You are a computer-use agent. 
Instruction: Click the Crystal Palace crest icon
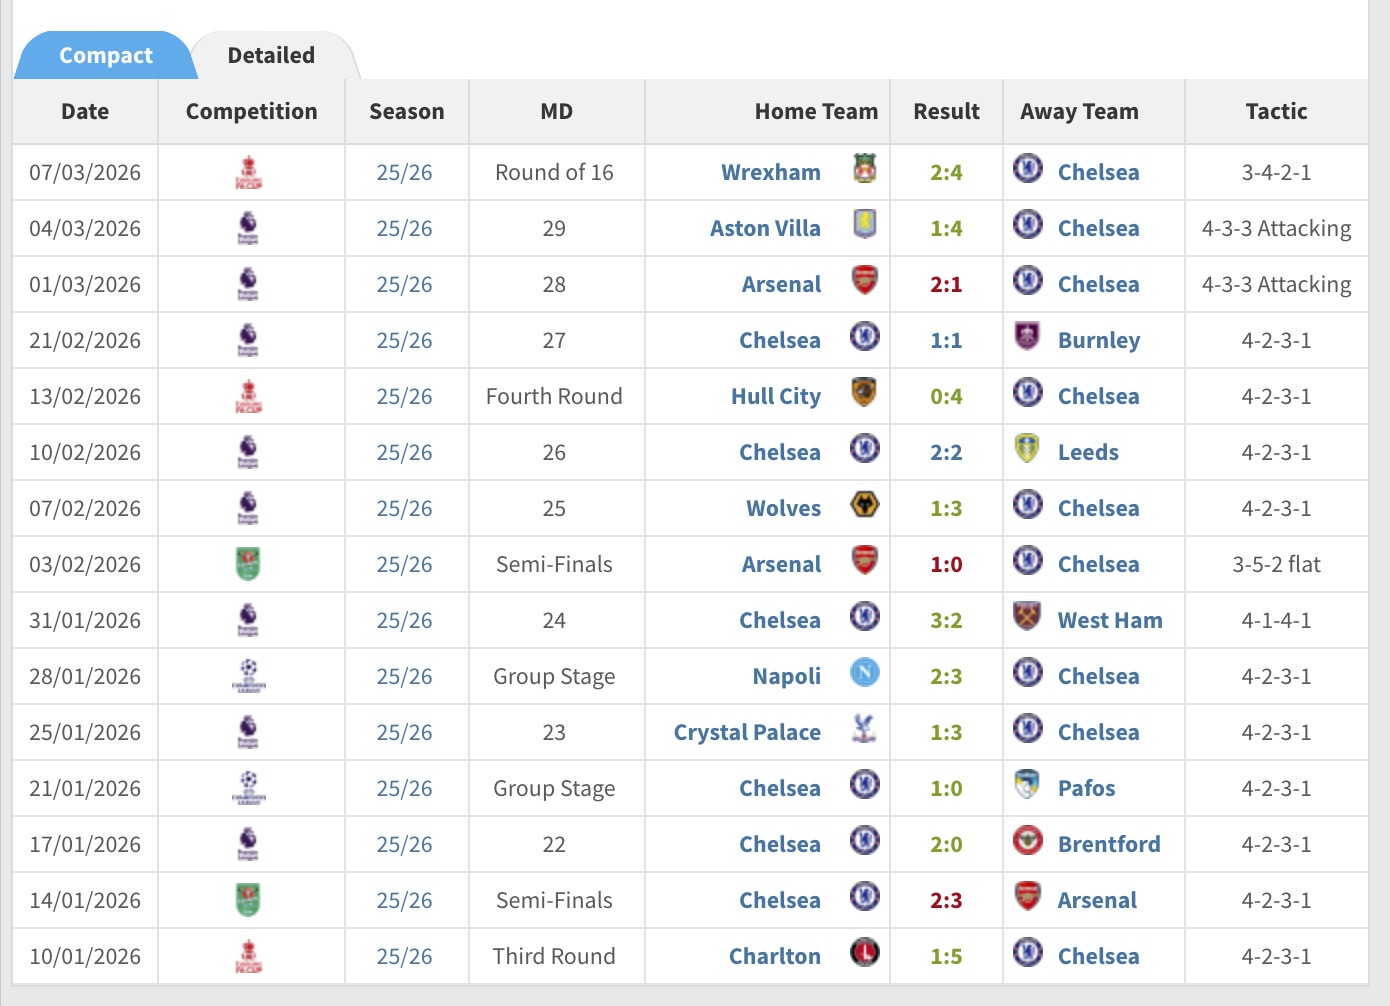coord(865,728)
